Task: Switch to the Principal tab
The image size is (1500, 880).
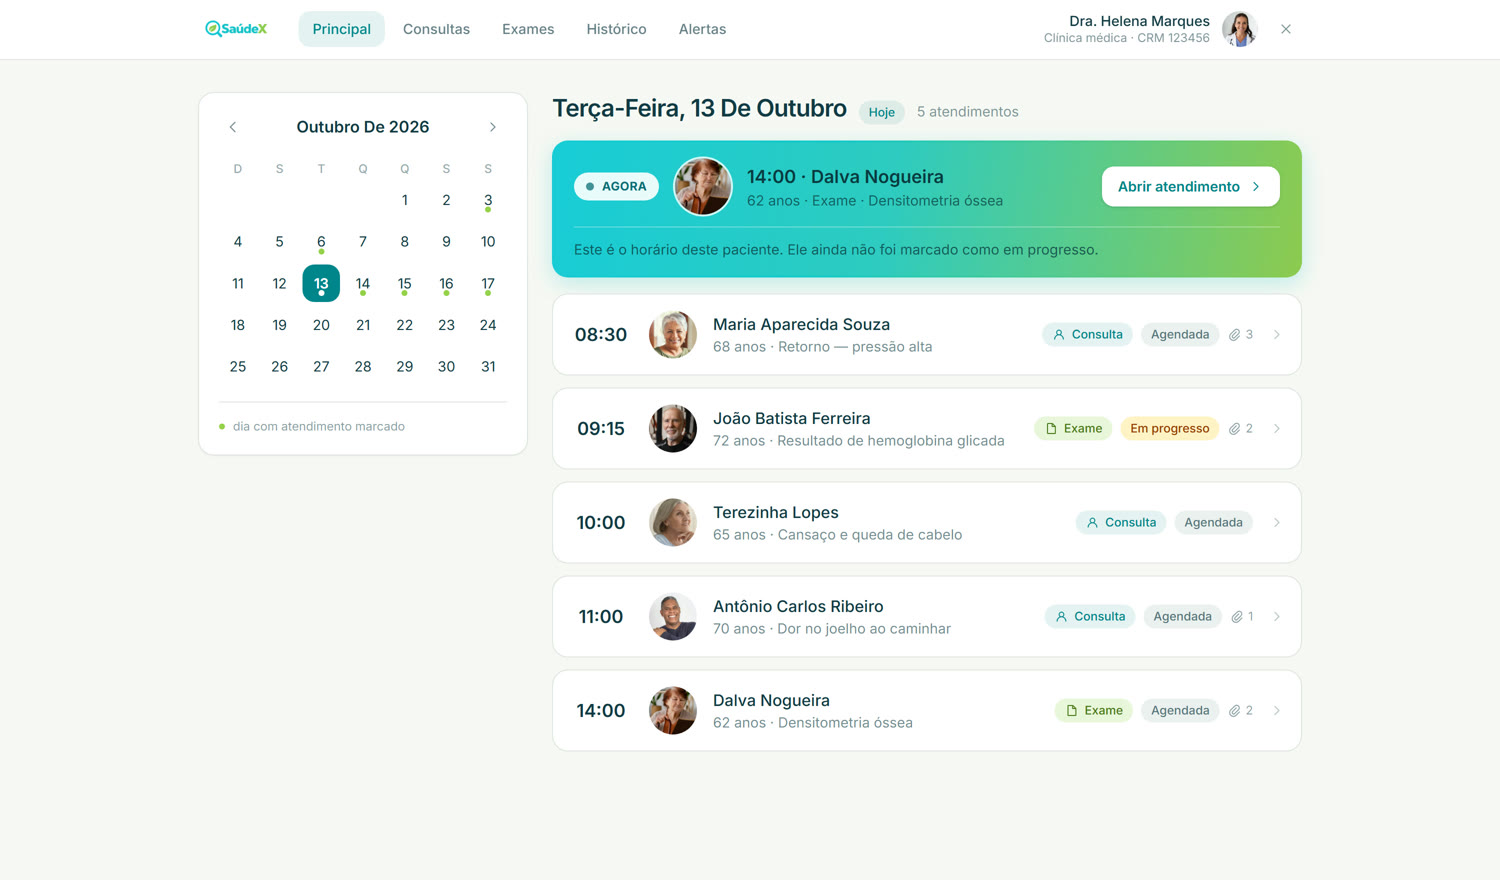Action: coord(341,29)
